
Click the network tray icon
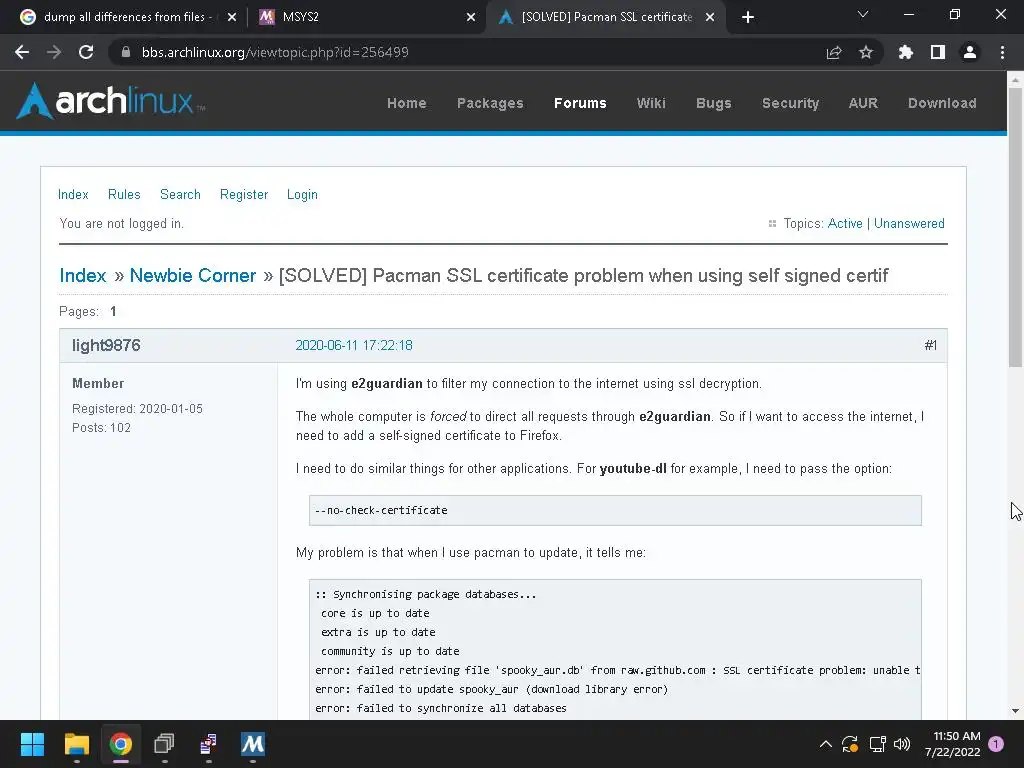click(877, 744)
